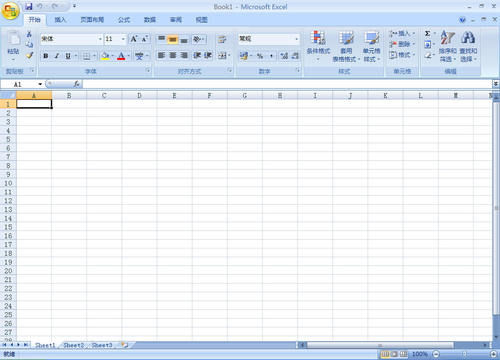
Task: Open Sort and Filter menu
Action: point(447,46)
